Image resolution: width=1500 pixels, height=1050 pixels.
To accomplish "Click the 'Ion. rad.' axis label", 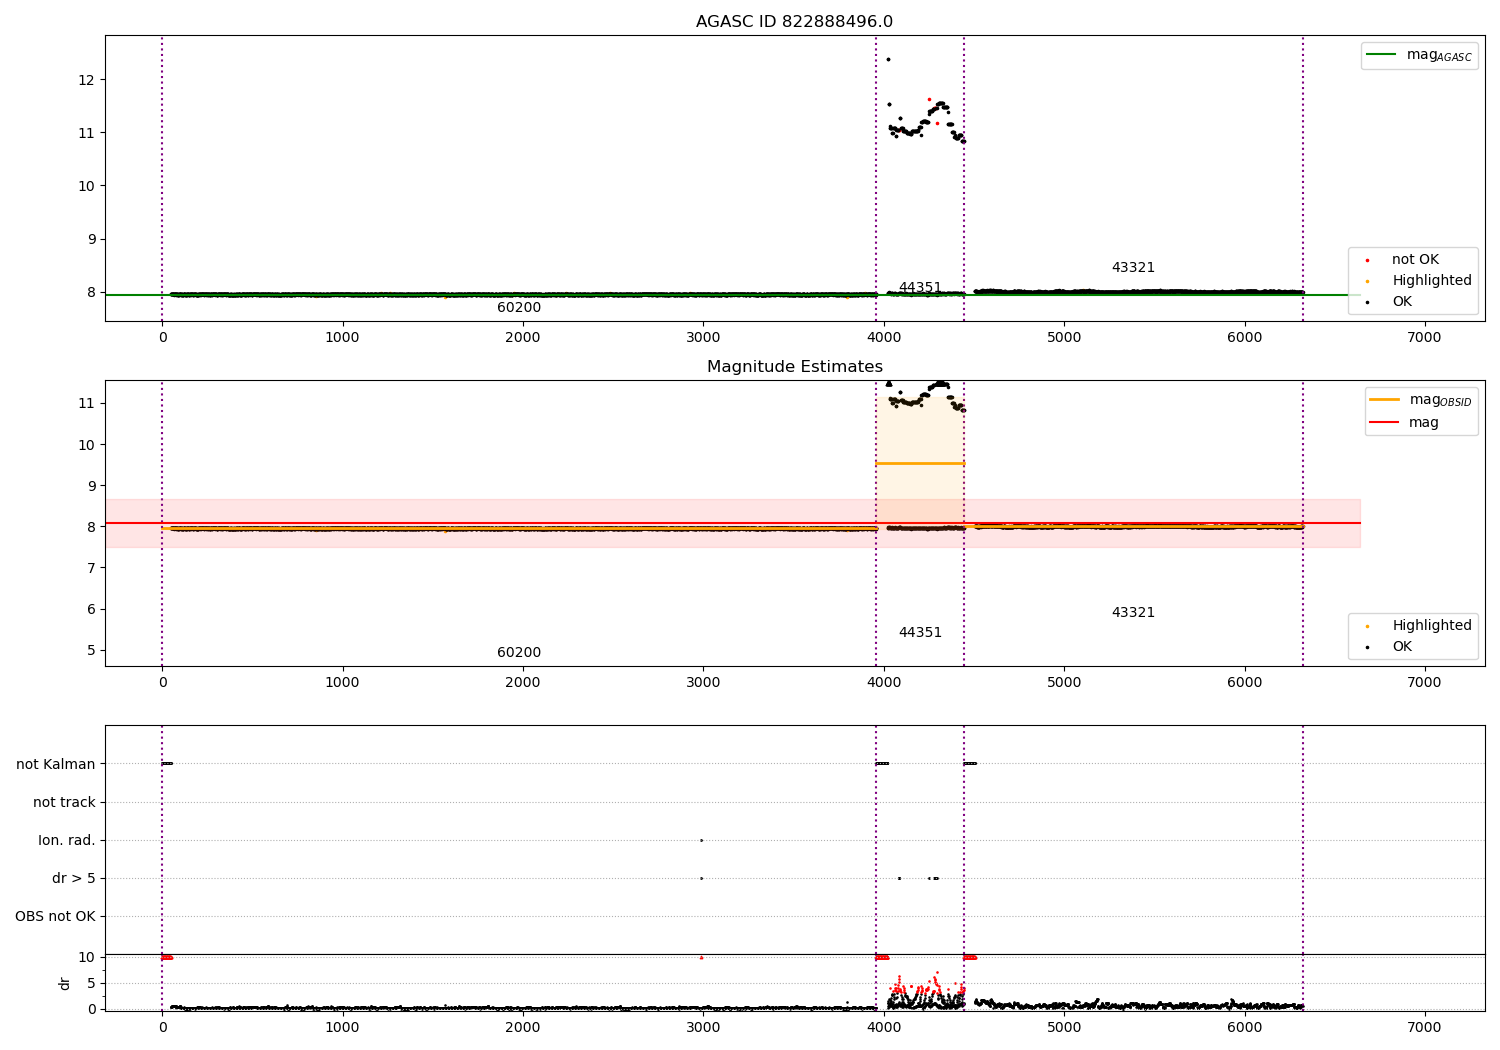I will click(67, 840).
